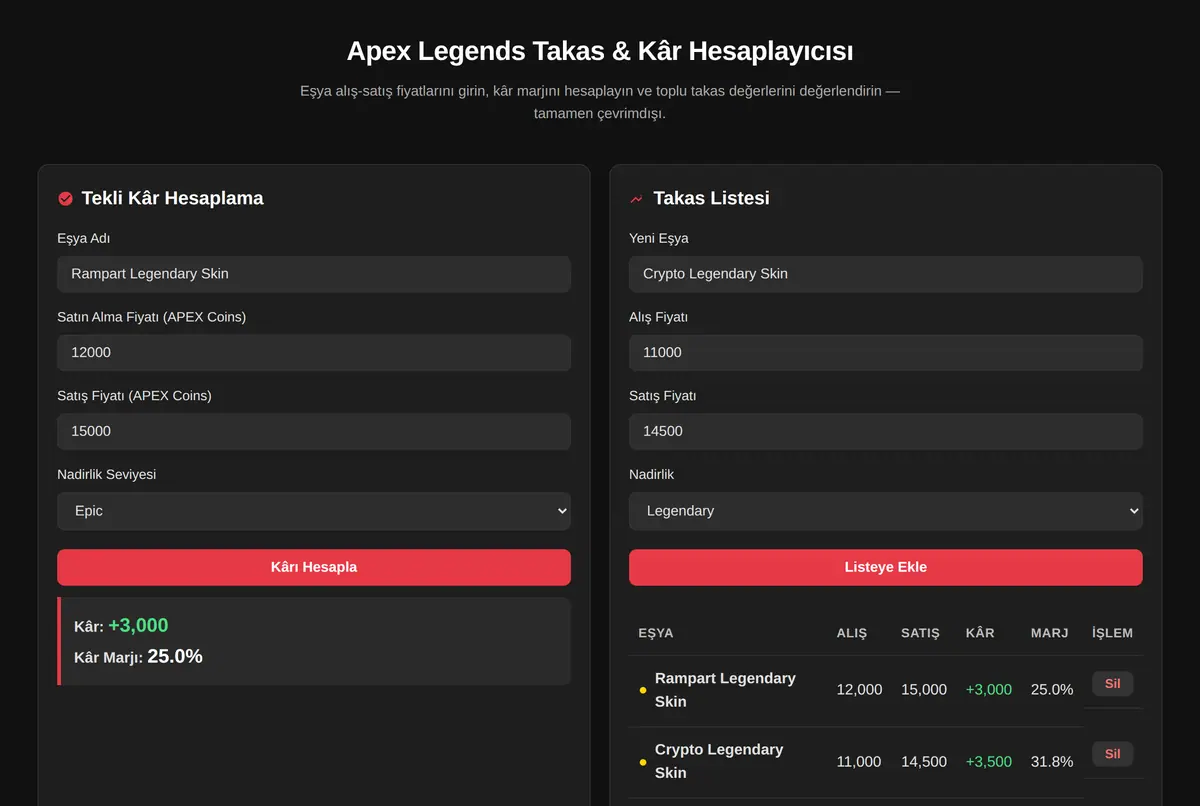Click the EŞYA column header
Viewport: 1200px width, 806px height.
(x=656, y=633)
